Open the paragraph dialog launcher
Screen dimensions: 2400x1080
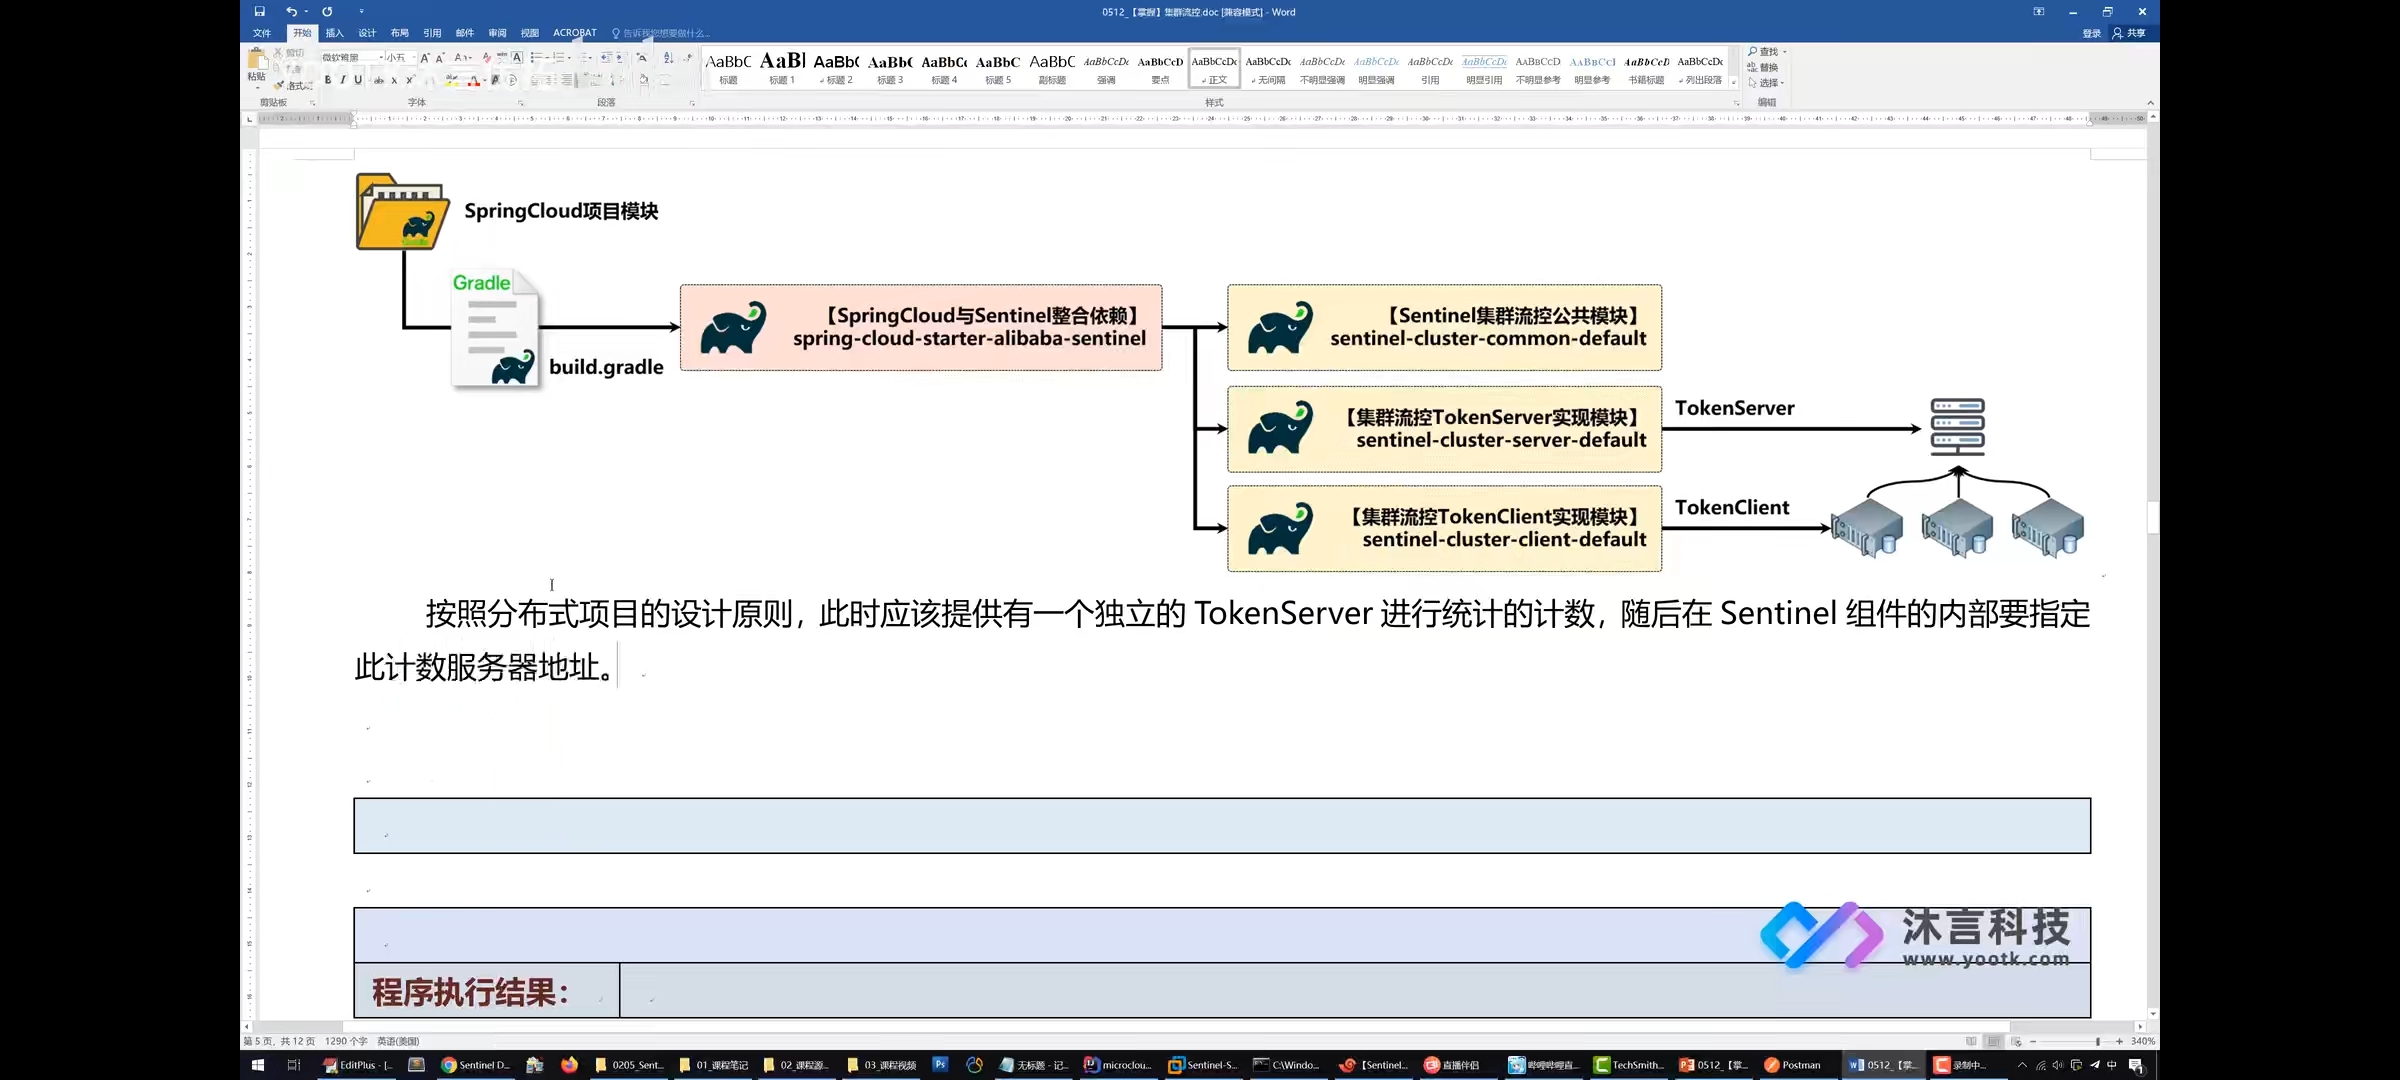coord(692,103)
